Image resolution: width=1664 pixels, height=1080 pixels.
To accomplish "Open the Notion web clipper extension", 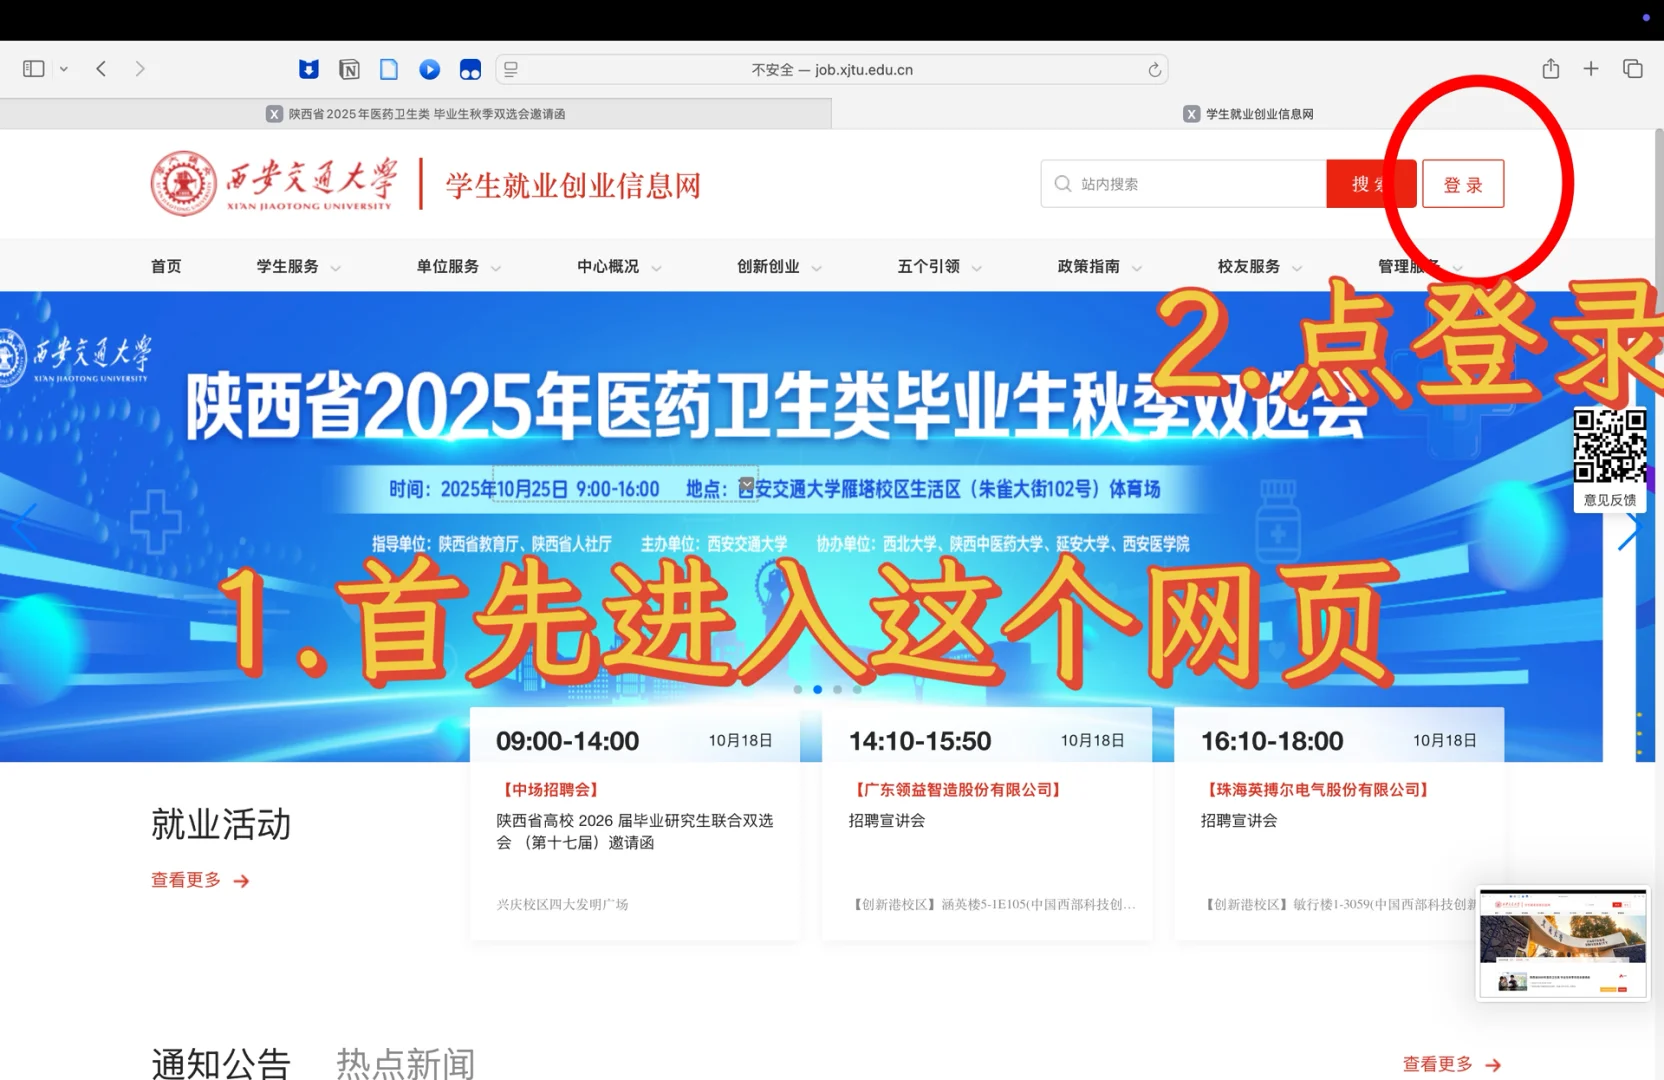I will (x=349, y=69).
